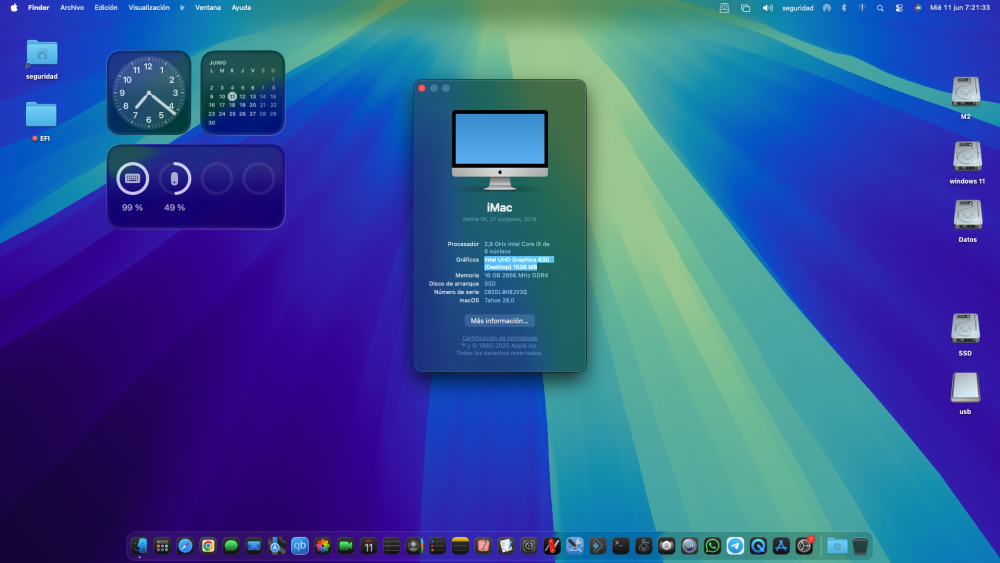
Task: Click the Wi-Fi warning icon in menu bar
Action: click(x=862, y=8)
